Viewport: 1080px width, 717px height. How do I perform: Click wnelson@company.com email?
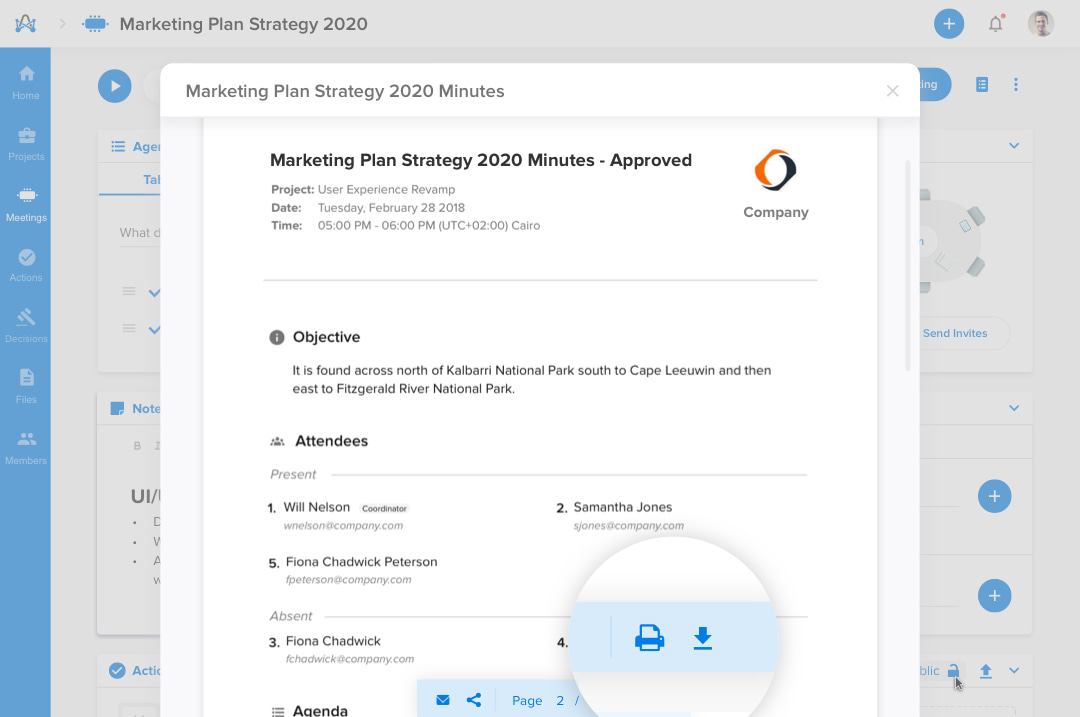click(343, 526)
